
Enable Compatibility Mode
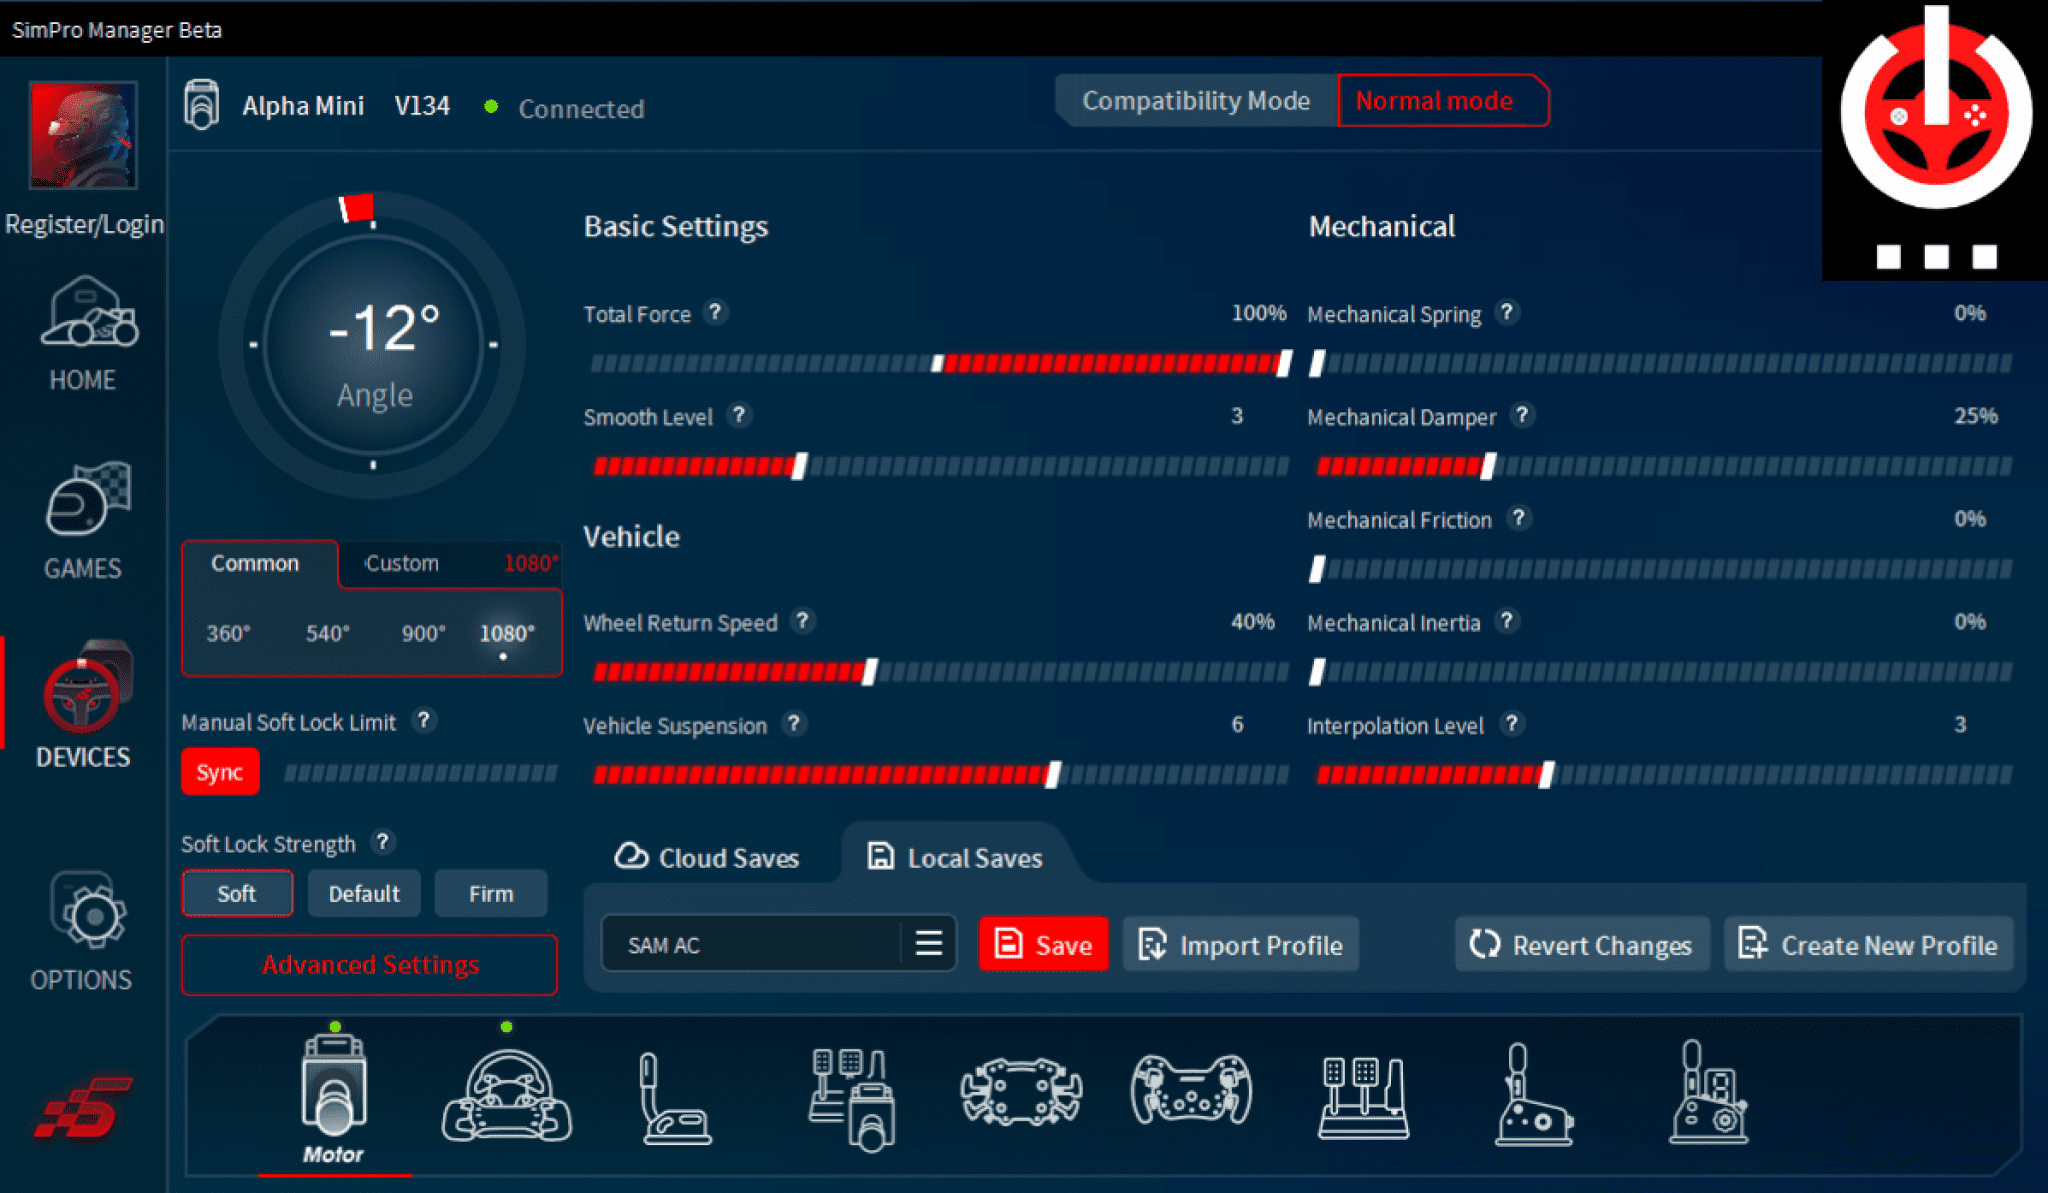[x=1196, y=100]
